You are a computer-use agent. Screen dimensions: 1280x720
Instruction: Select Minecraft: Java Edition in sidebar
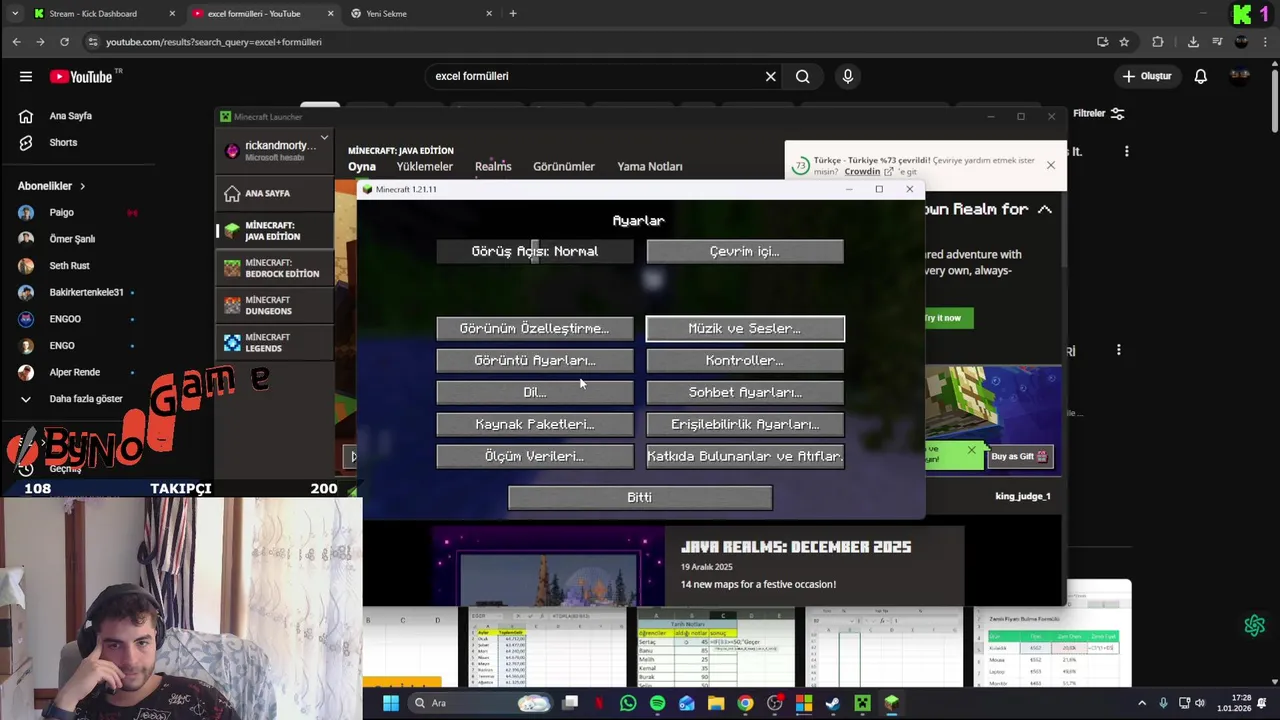[x=275, y=231]
